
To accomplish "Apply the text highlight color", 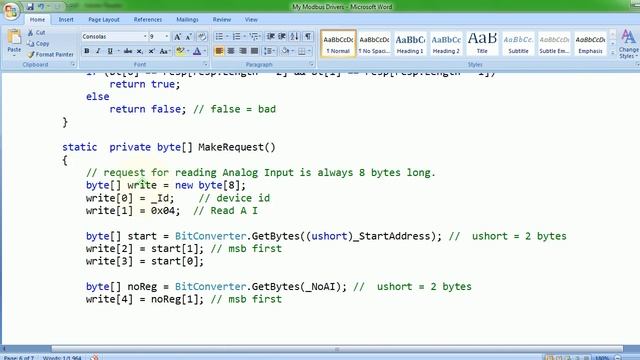I will pyautogui.click(x=180, y=51).
